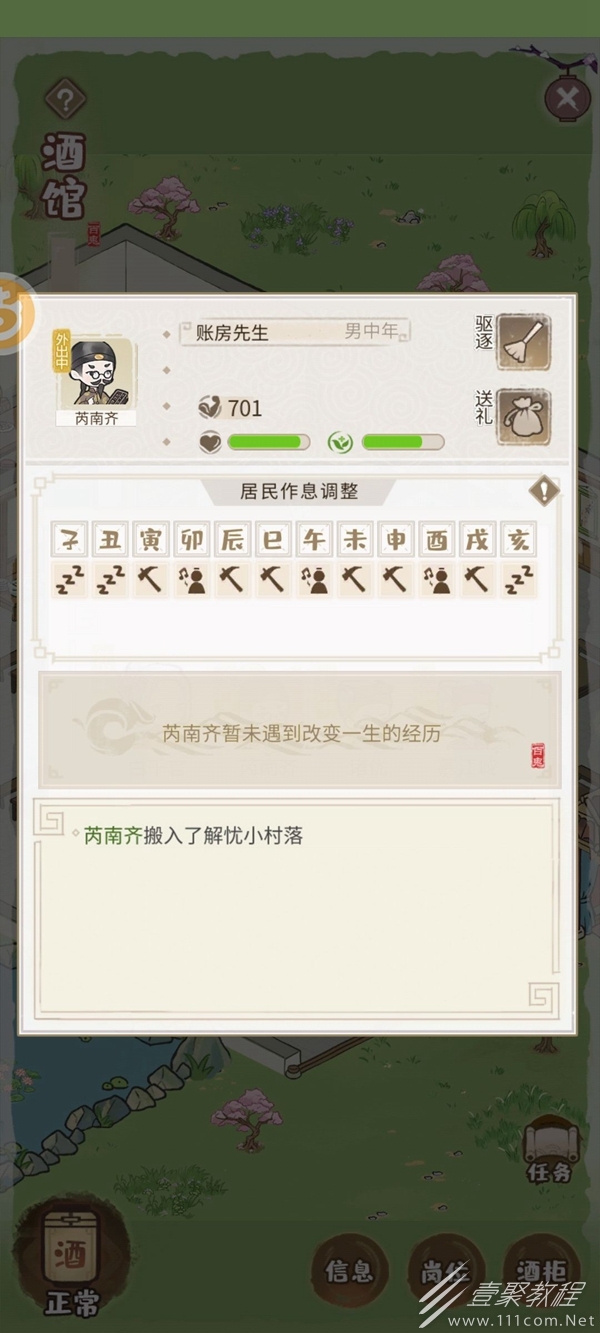Toggle the sleep activity under 子 hour

(x=70, y=579)
